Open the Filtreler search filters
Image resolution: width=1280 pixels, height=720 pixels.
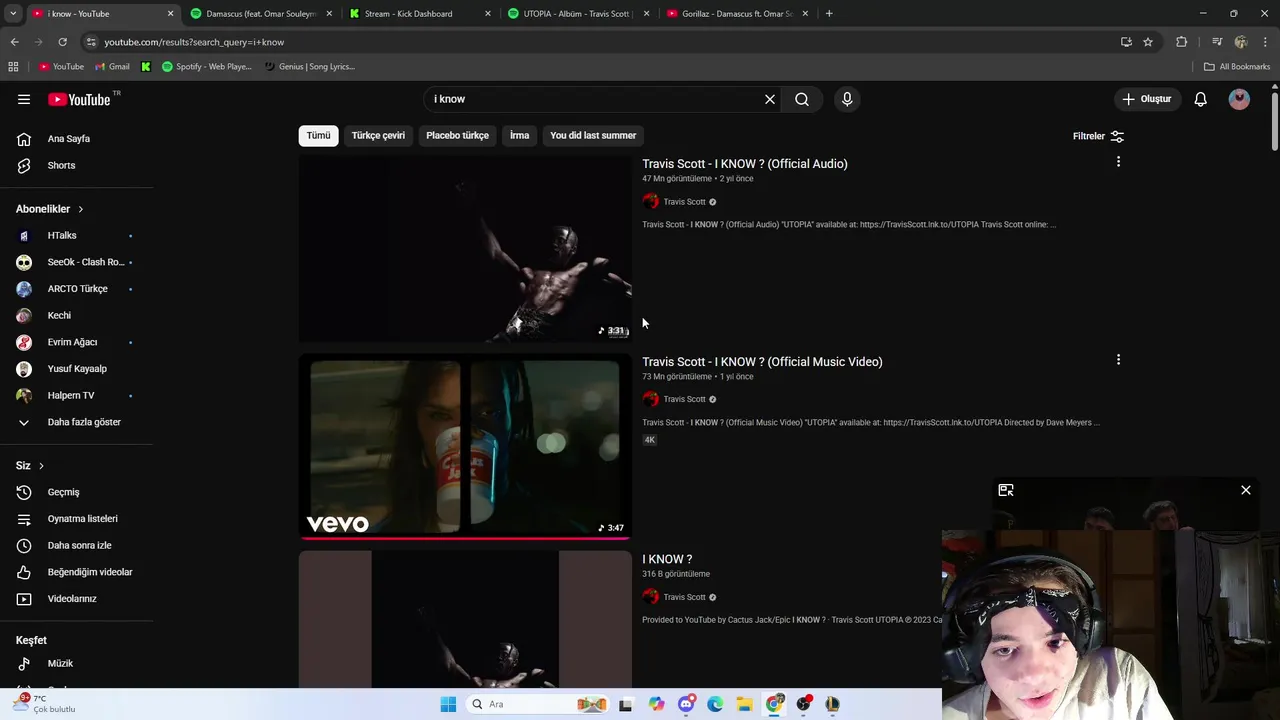pyautogui.click(x=1098, y=136)
